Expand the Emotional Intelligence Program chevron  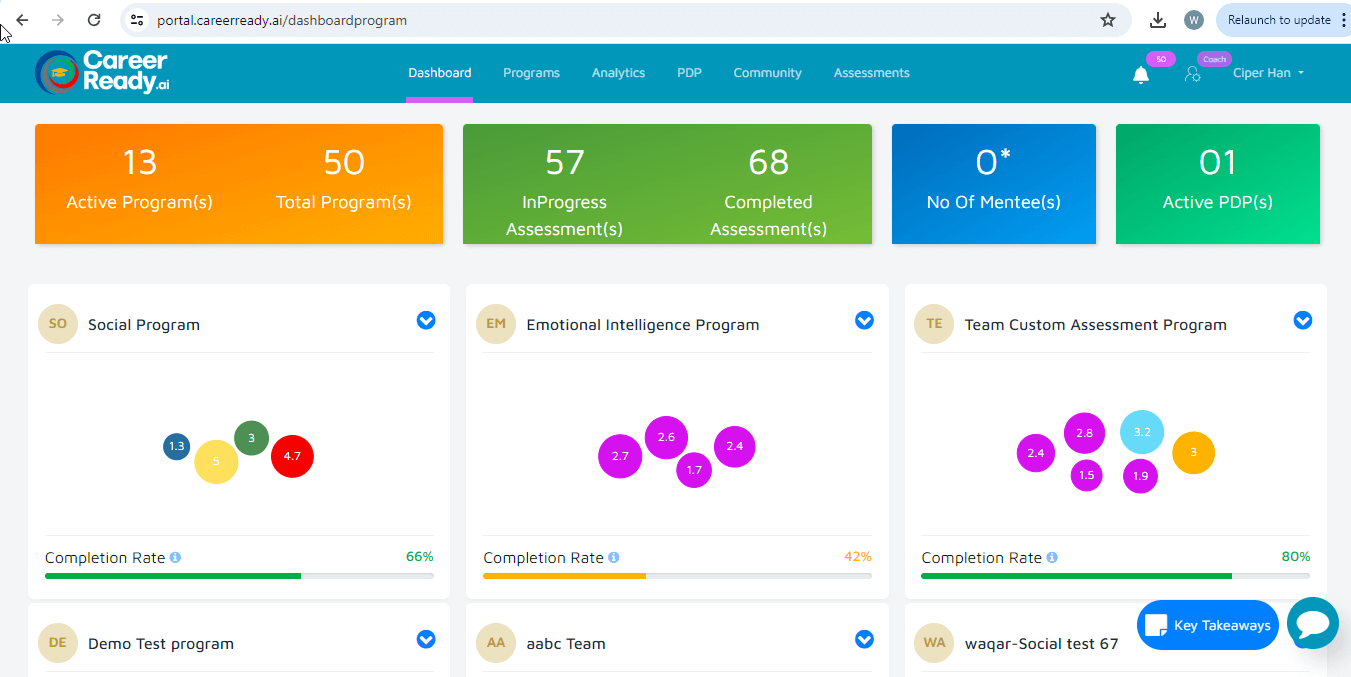point(864,320)
